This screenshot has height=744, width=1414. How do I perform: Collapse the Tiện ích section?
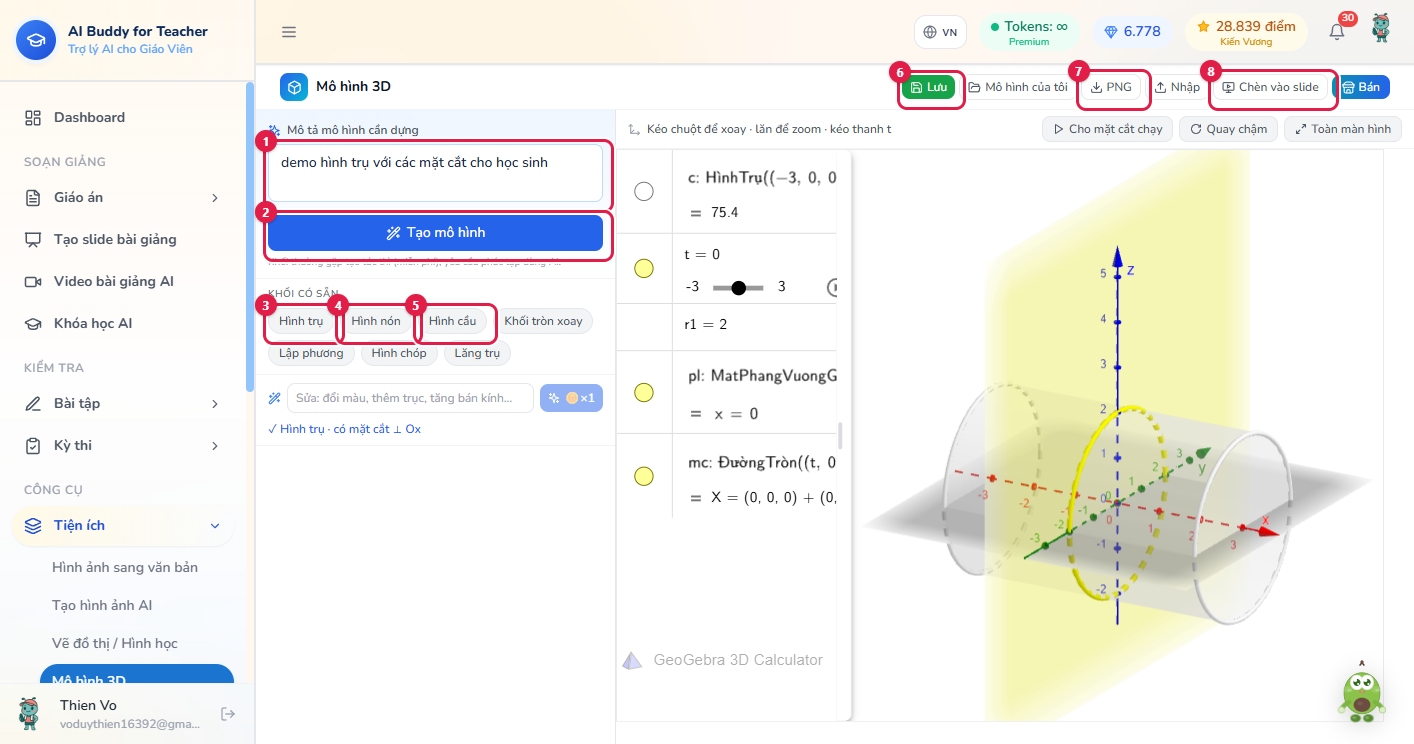click(122, 525)
